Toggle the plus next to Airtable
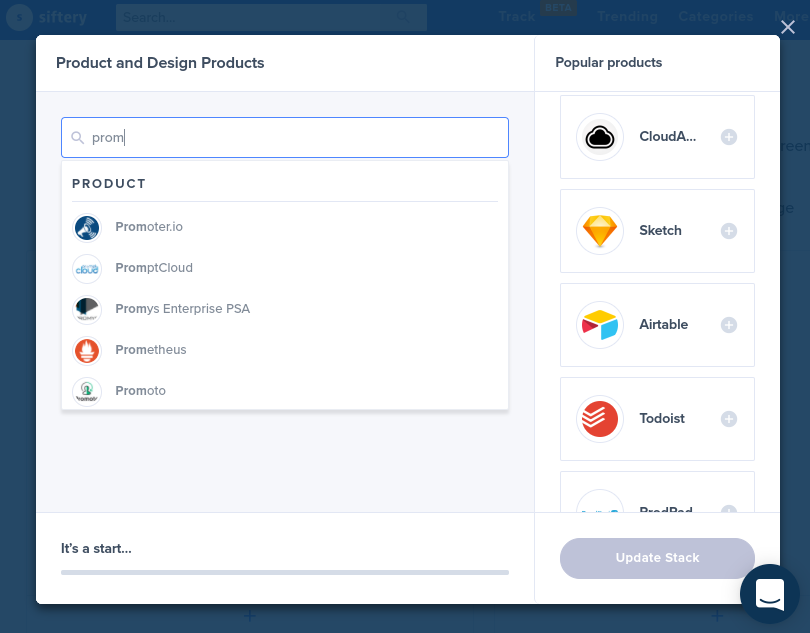Screen dimensions: 810x633 point(729,325)
